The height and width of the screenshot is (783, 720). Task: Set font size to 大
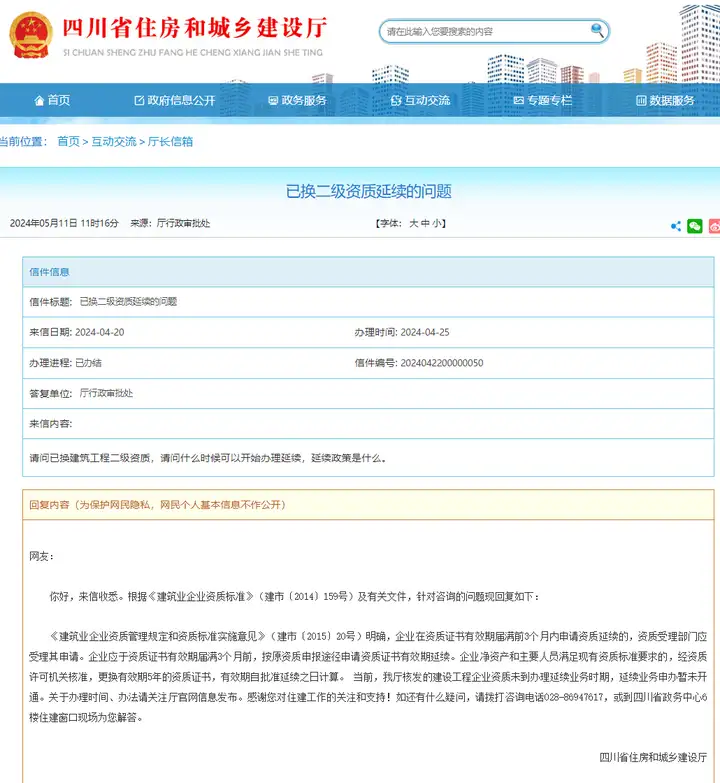coord(413,223)
